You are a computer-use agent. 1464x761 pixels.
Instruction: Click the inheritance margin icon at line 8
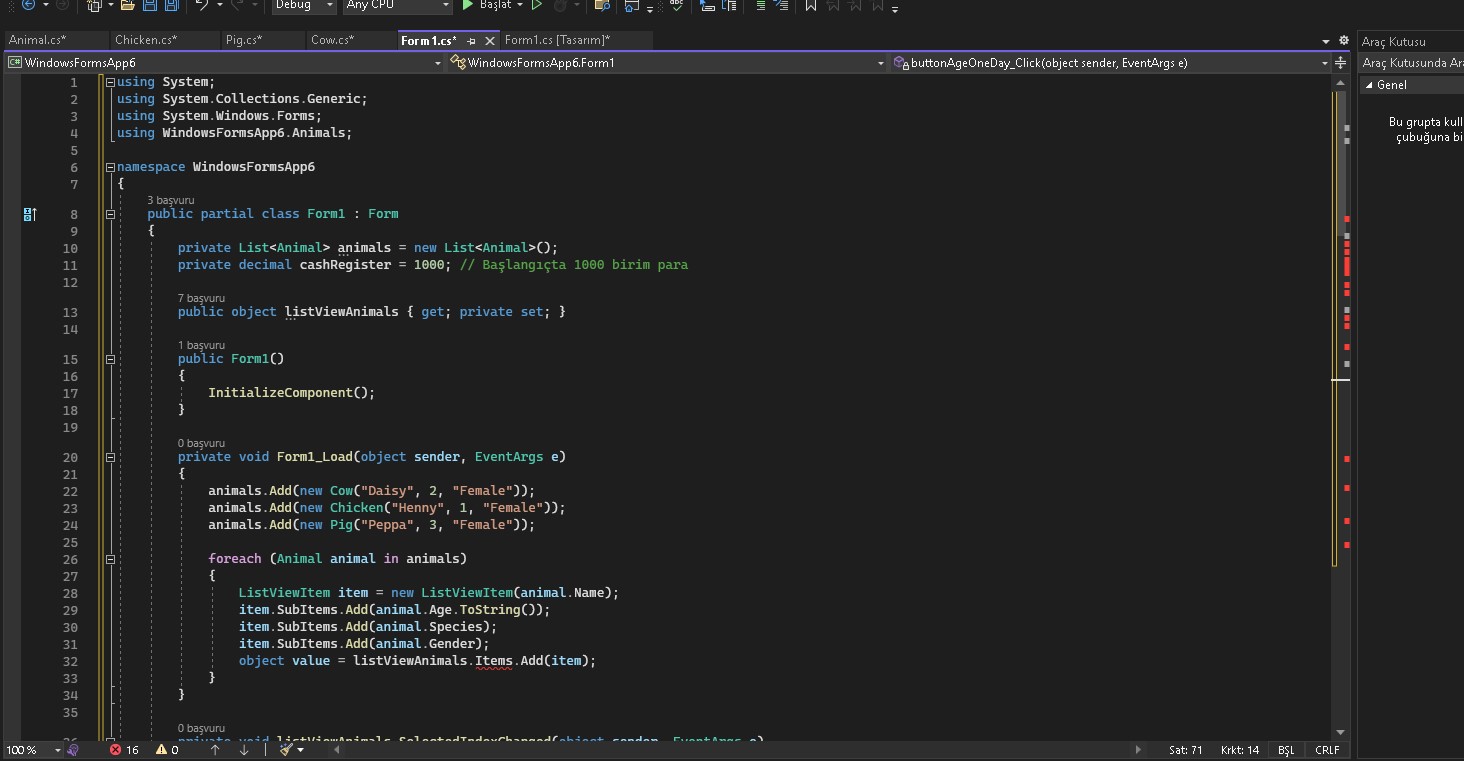click(30, 214)
